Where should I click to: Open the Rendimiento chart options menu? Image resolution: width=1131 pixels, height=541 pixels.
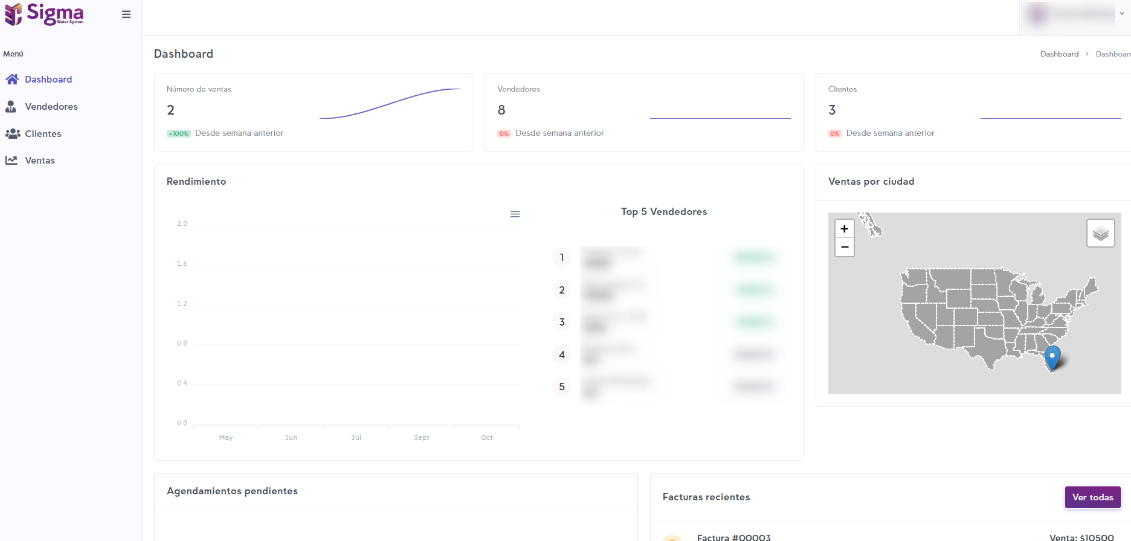(515, 214)
